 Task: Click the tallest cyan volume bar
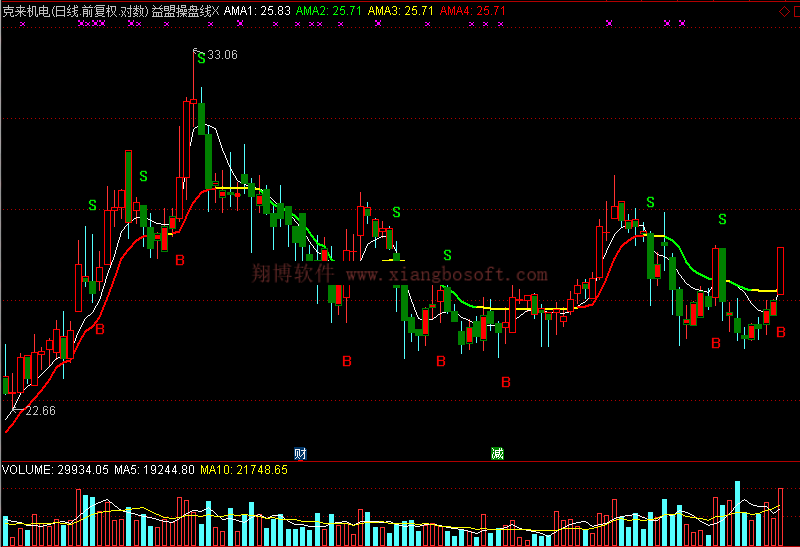click(x=737, y=513)
